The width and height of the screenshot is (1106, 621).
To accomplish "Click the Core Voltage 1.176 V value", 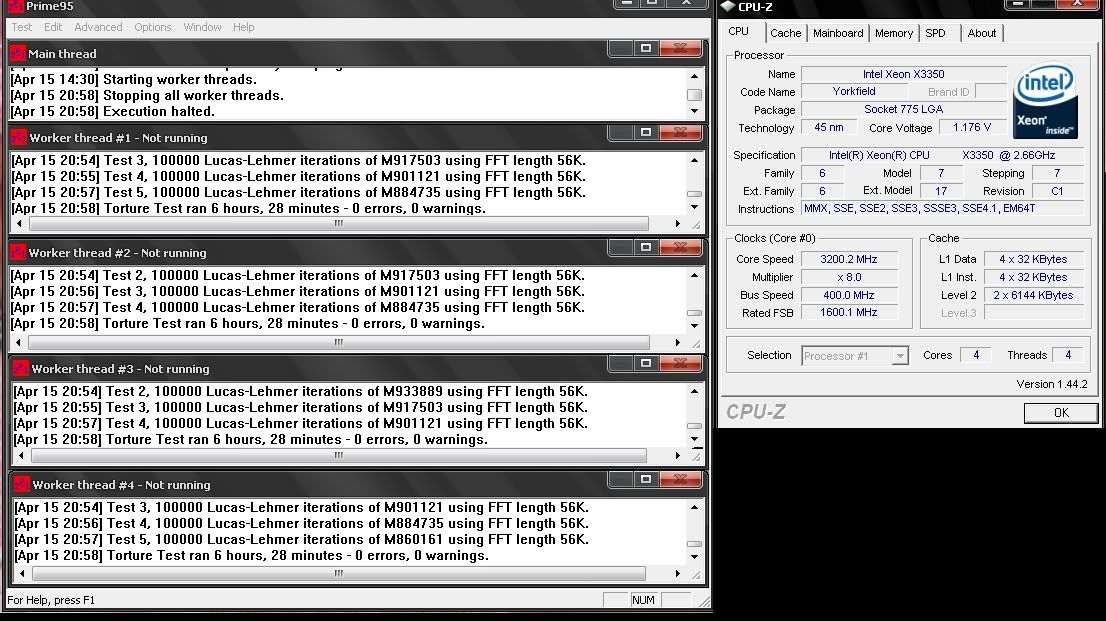I will click(x=972, y=128).
